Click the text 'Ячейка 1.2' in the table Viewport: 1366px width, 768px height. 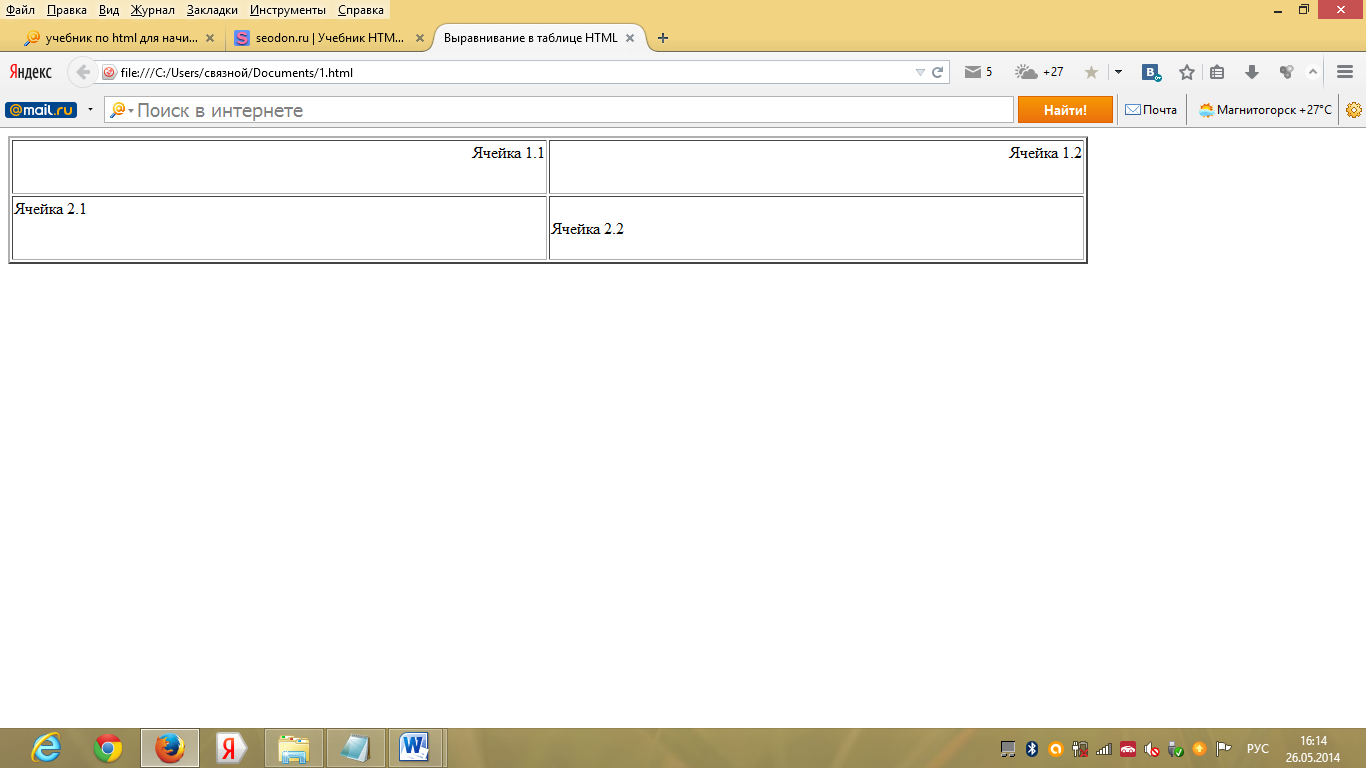[x=1045, y=153]
